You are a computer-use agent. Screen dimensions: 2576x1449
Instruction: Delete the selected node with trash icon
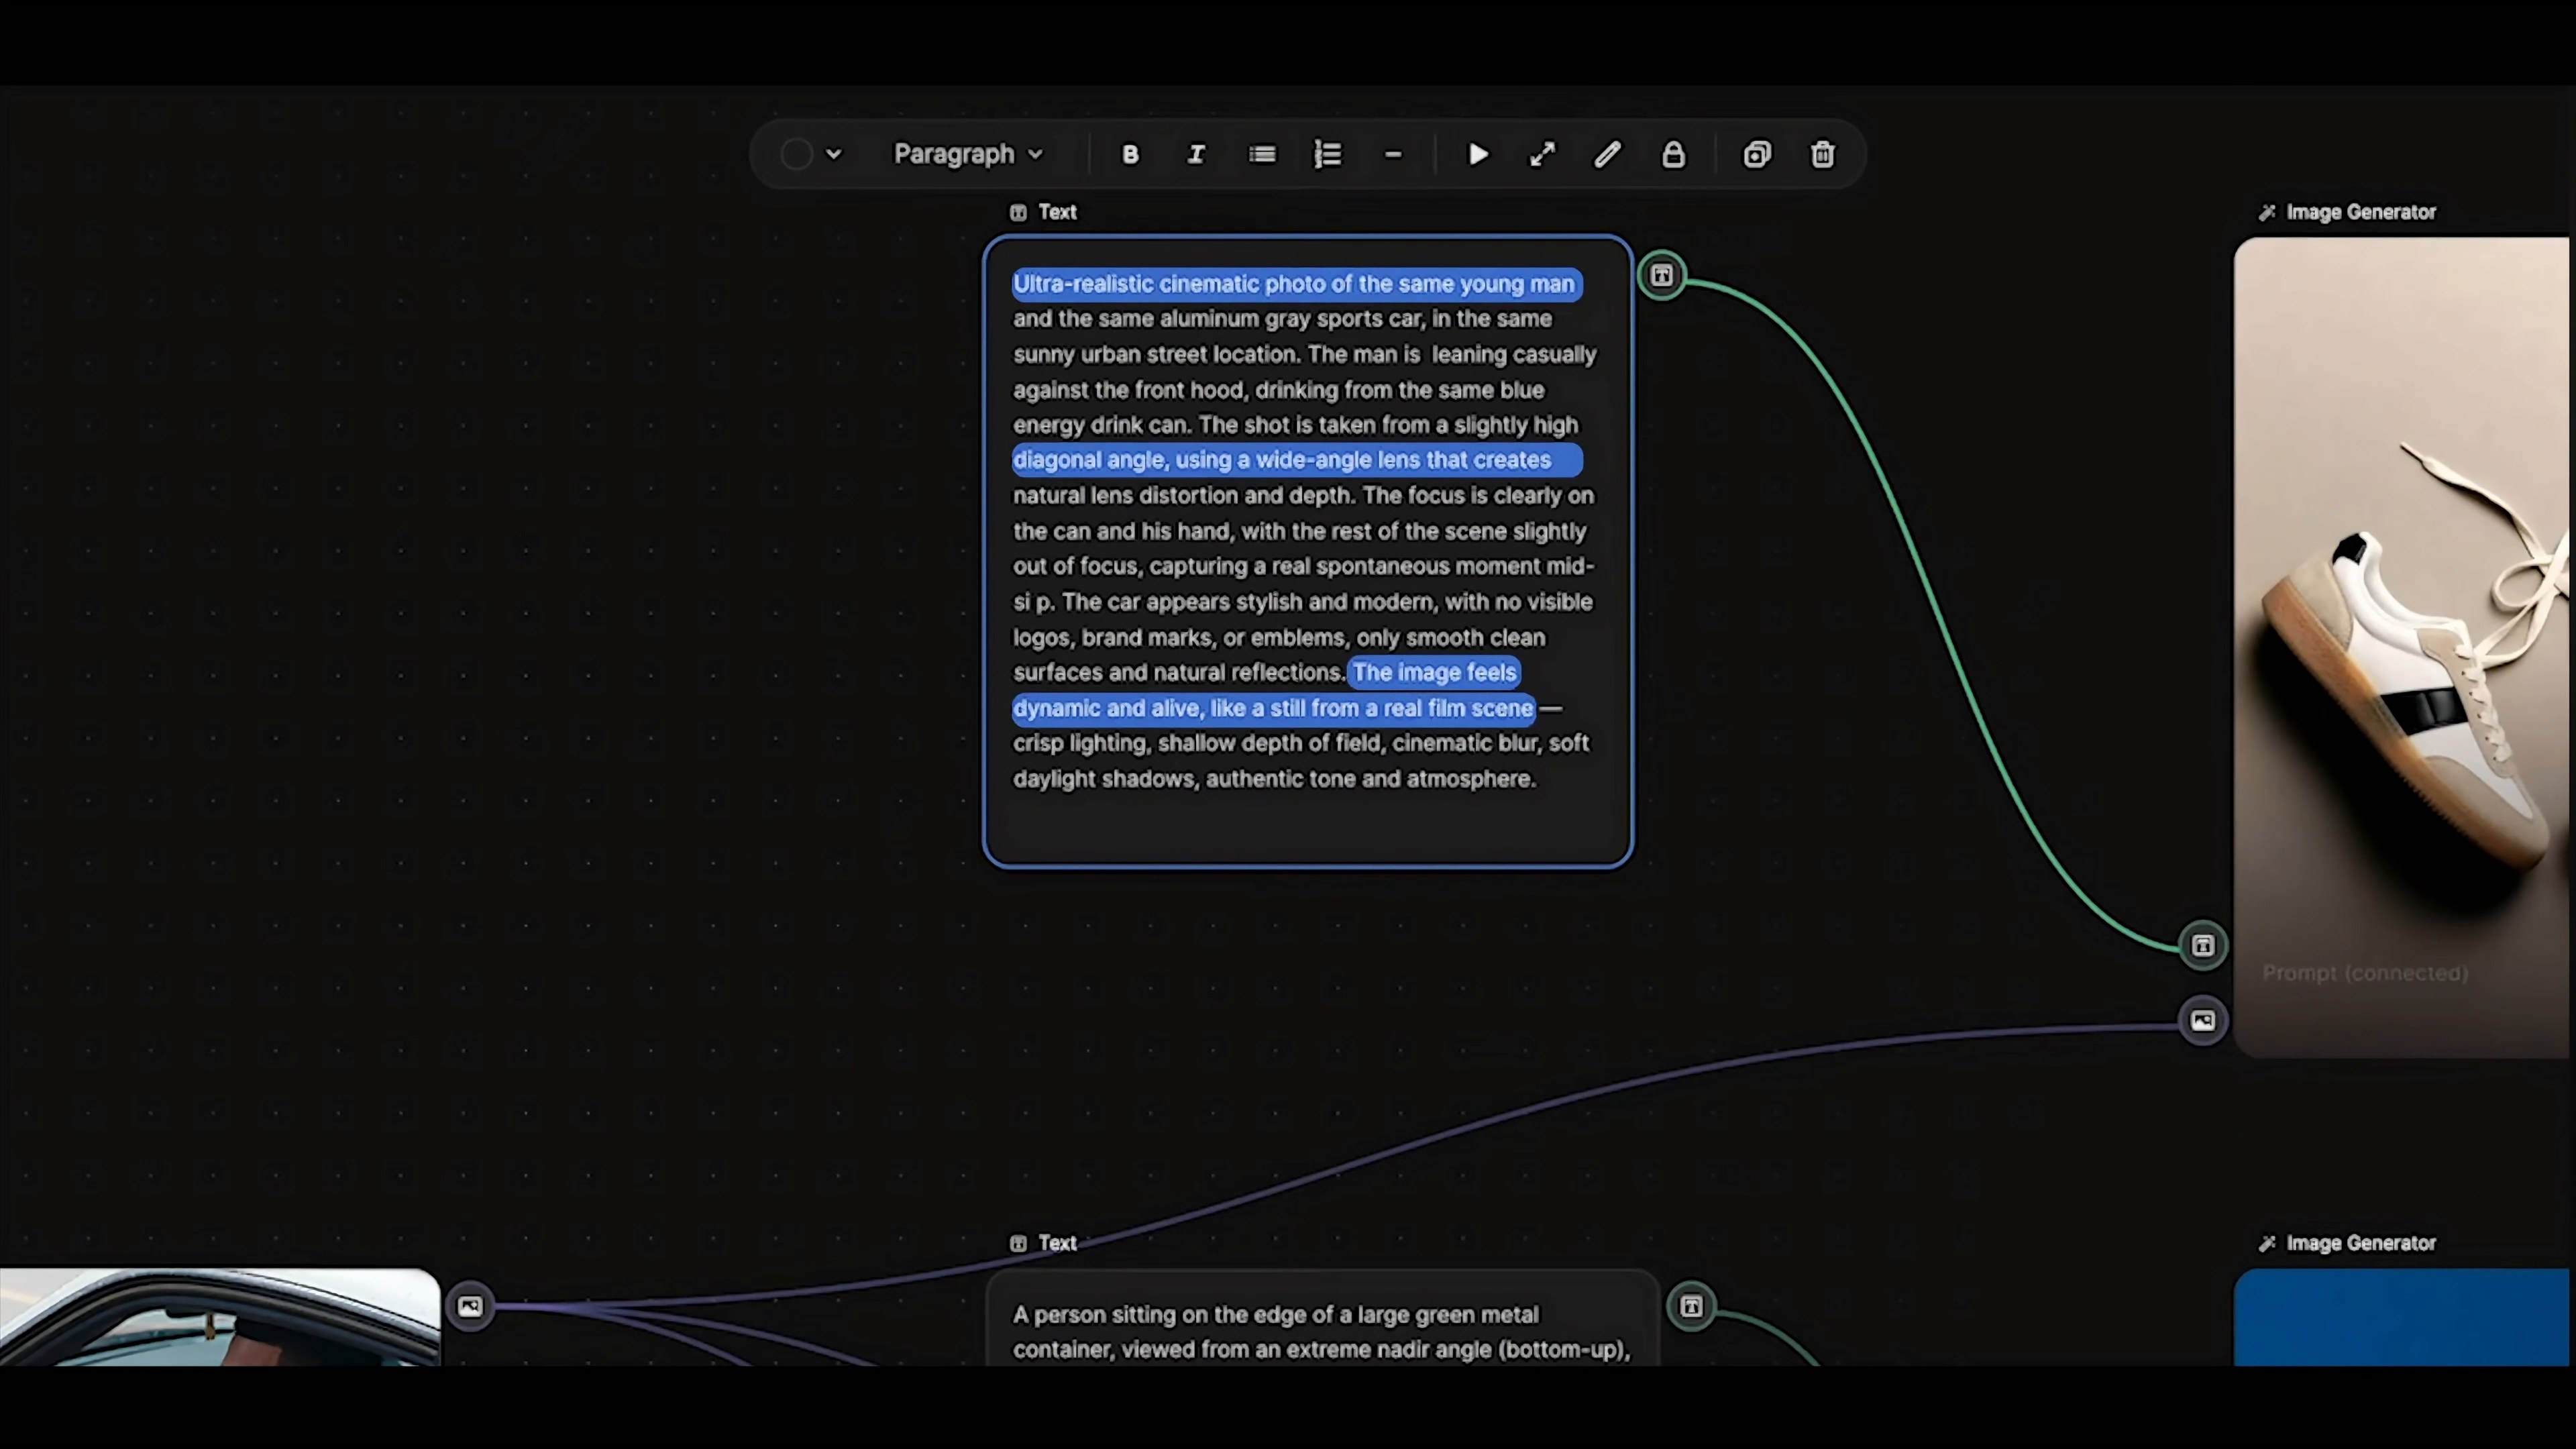click(1823, 154)
